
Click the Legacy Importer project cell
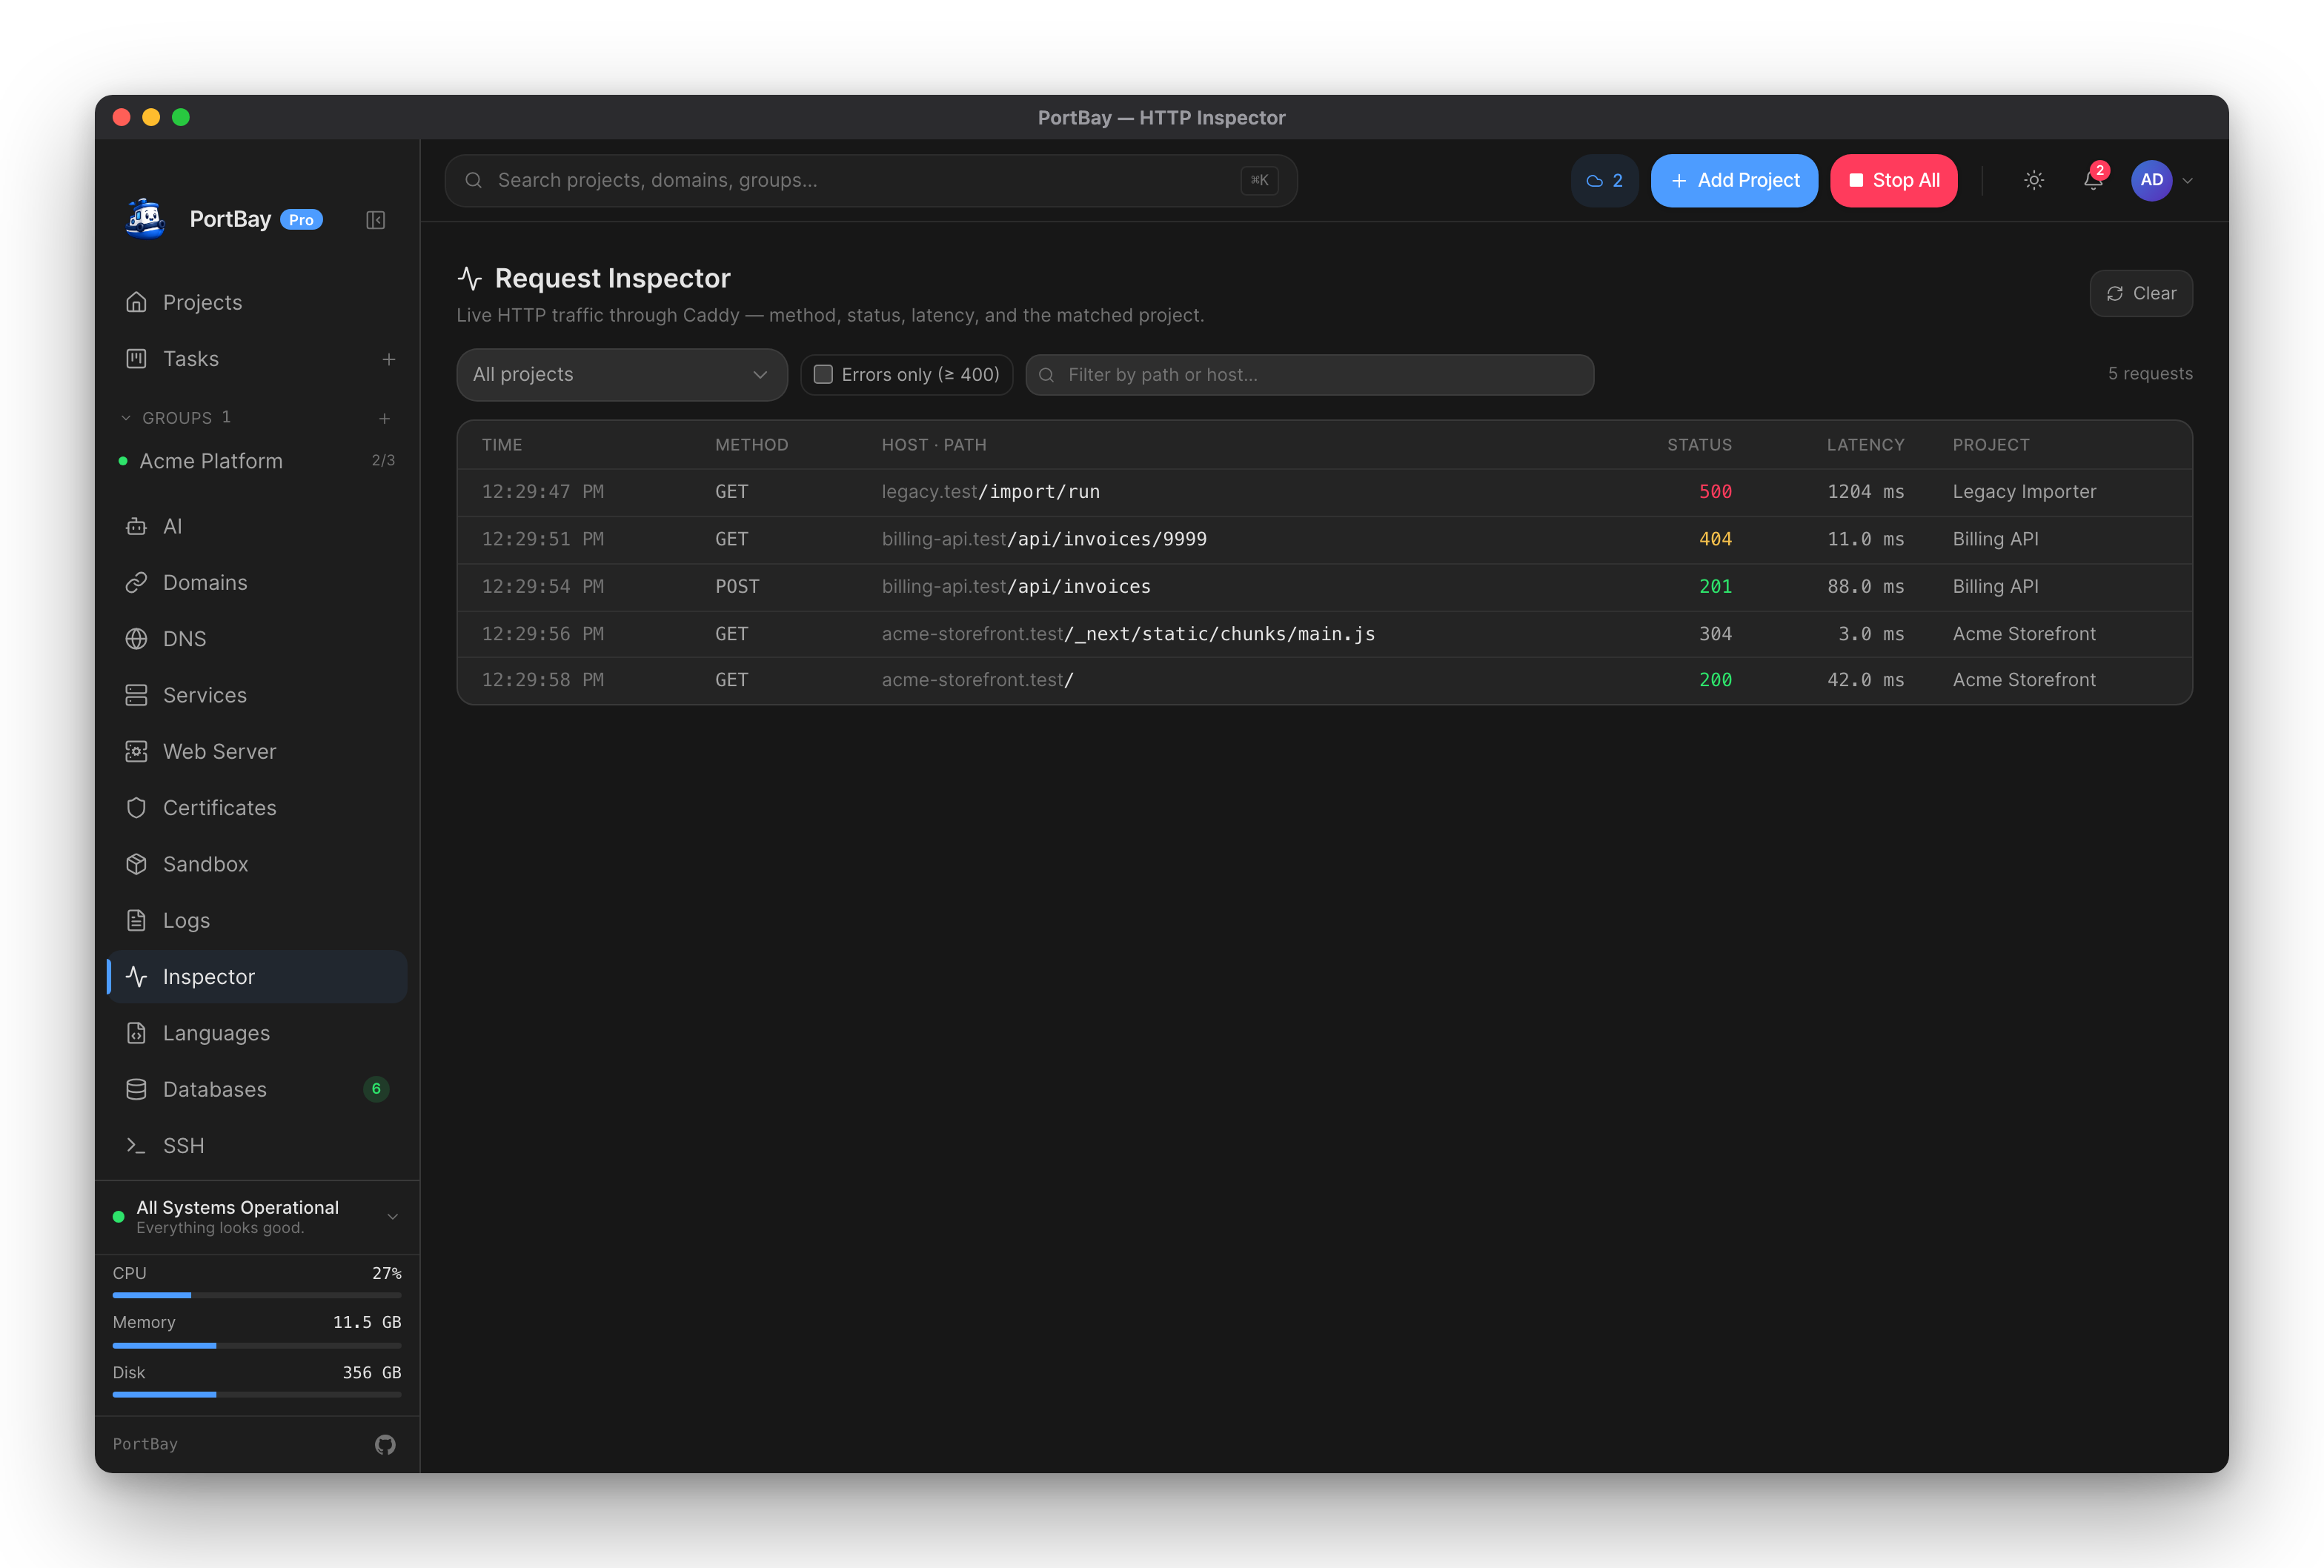(x=2024, y=492)
